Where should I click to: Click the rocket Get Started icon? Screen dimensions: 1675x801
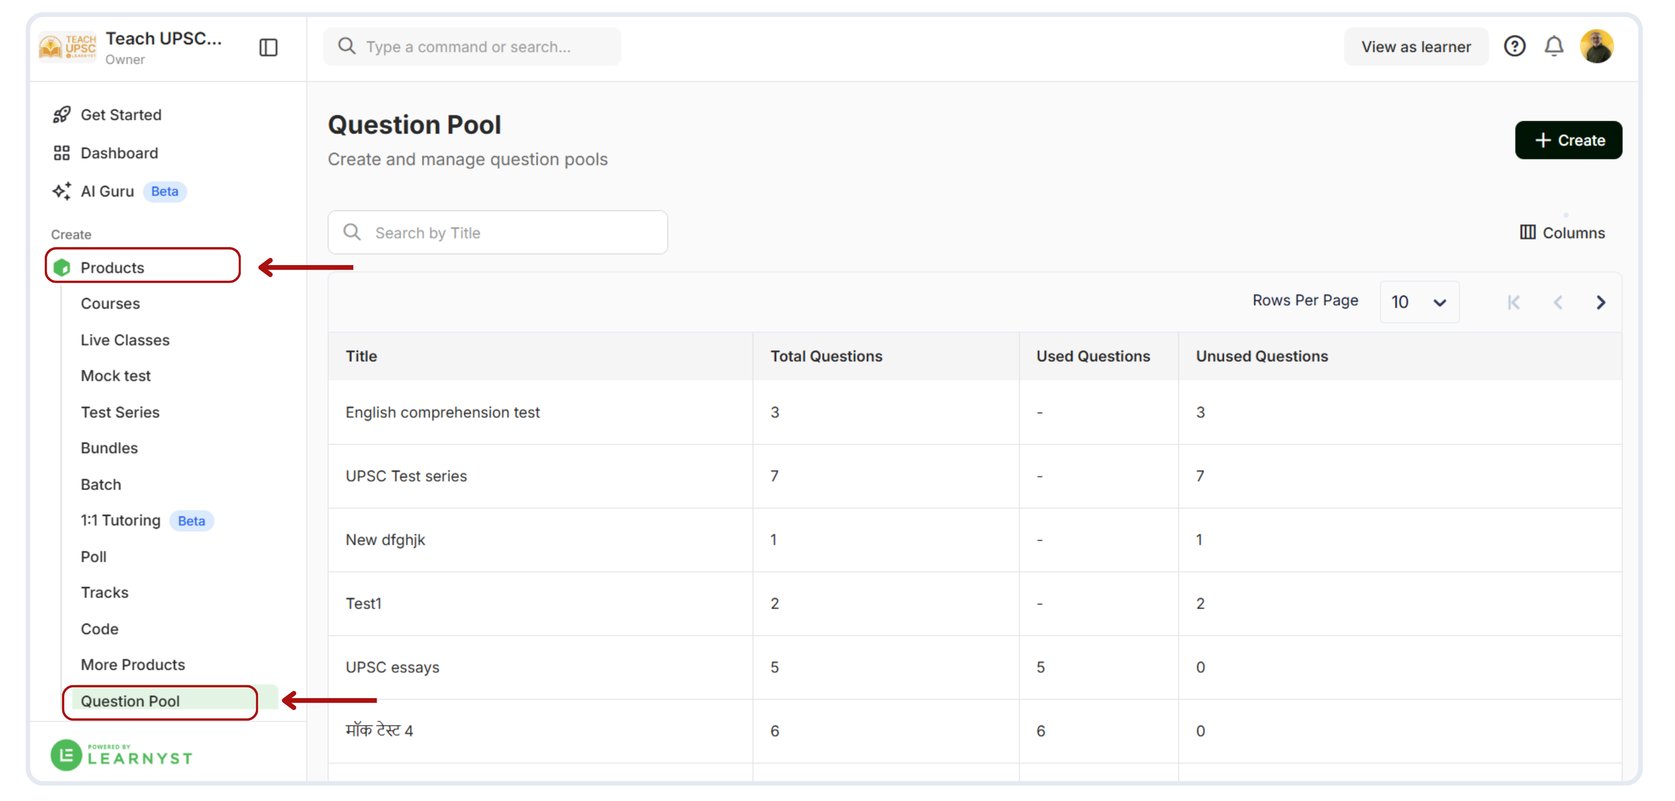(62, 115)
